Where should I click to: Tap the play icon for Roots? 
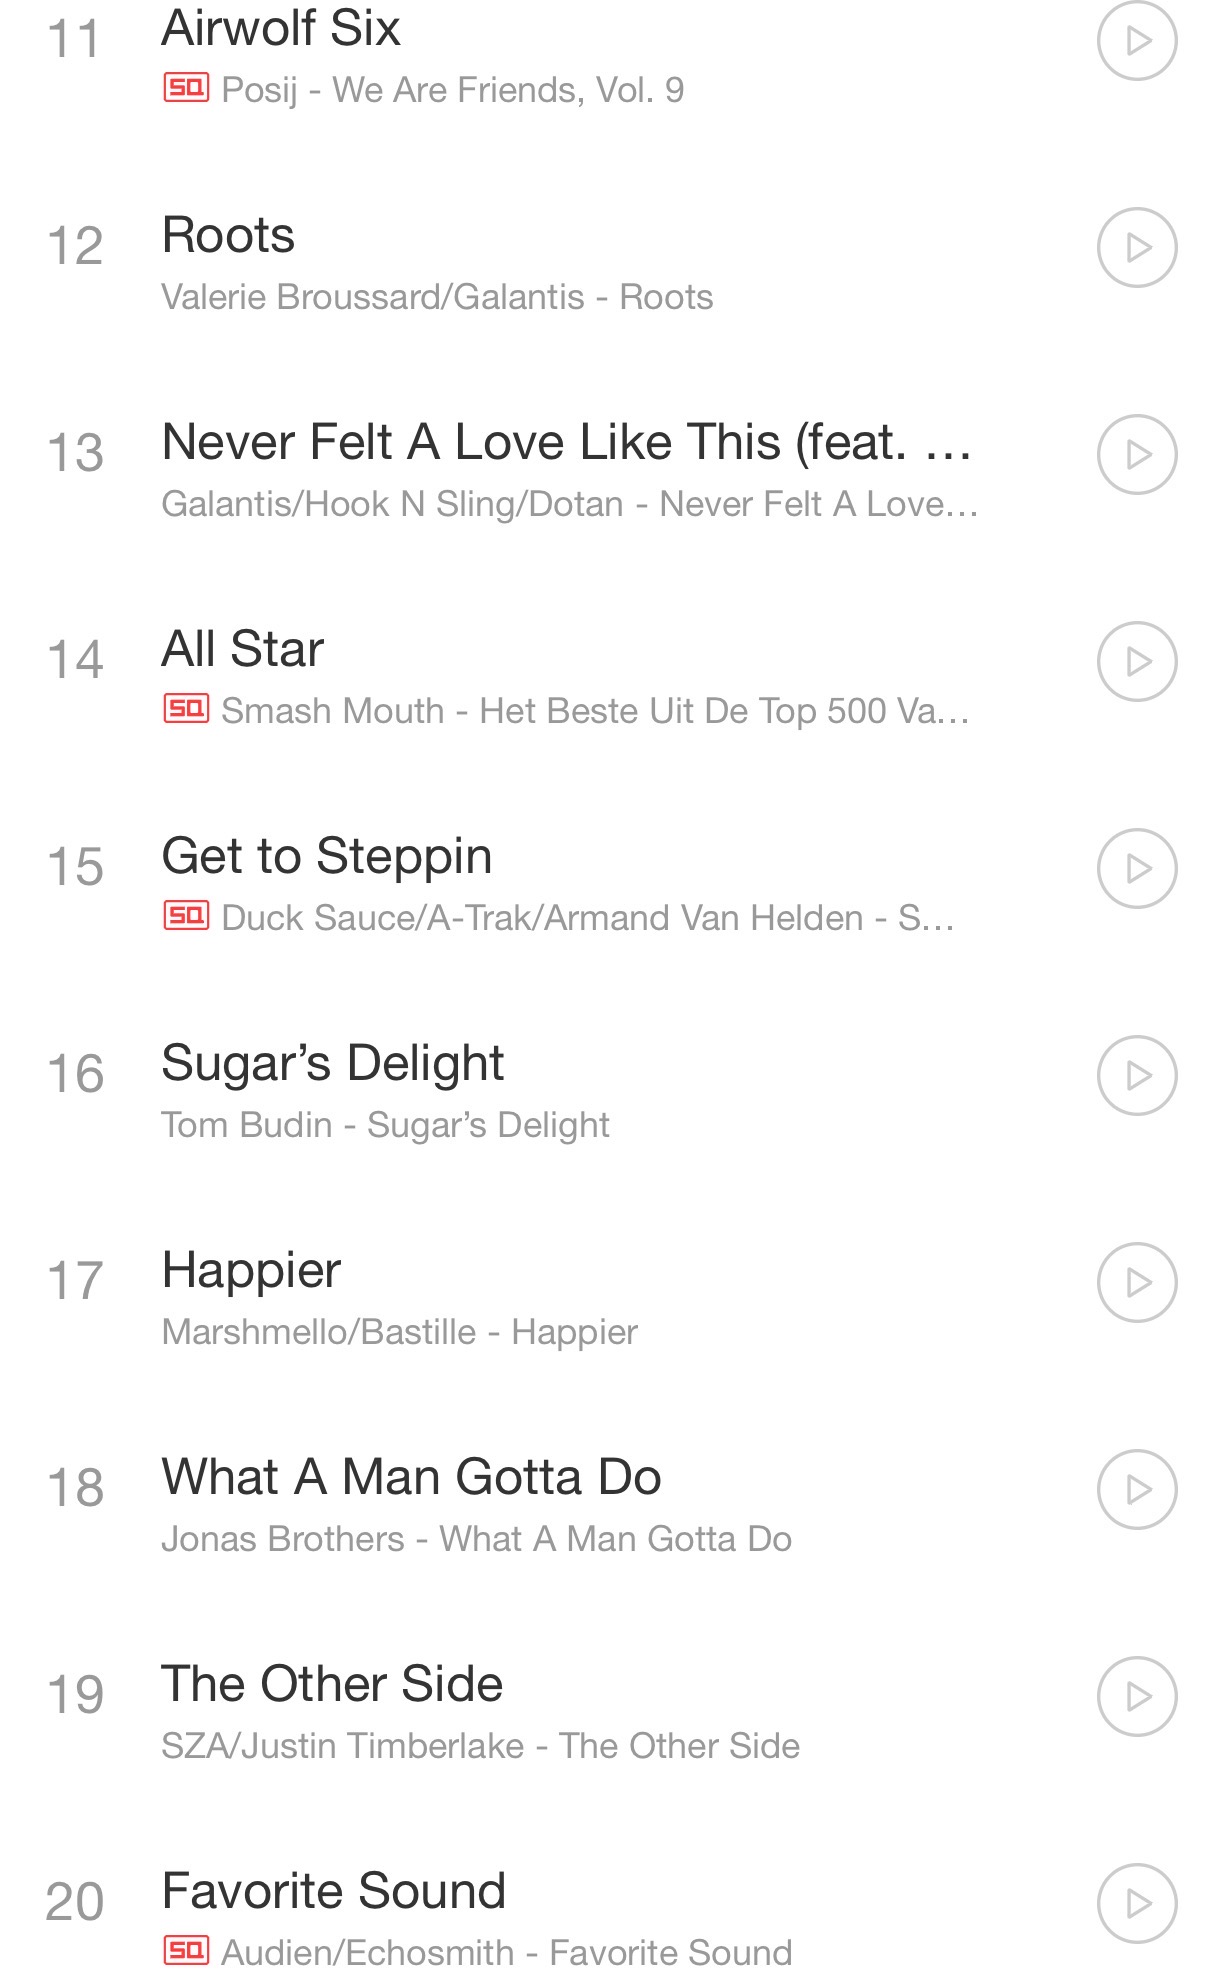pyautogui.click(x=1137, y=247)
